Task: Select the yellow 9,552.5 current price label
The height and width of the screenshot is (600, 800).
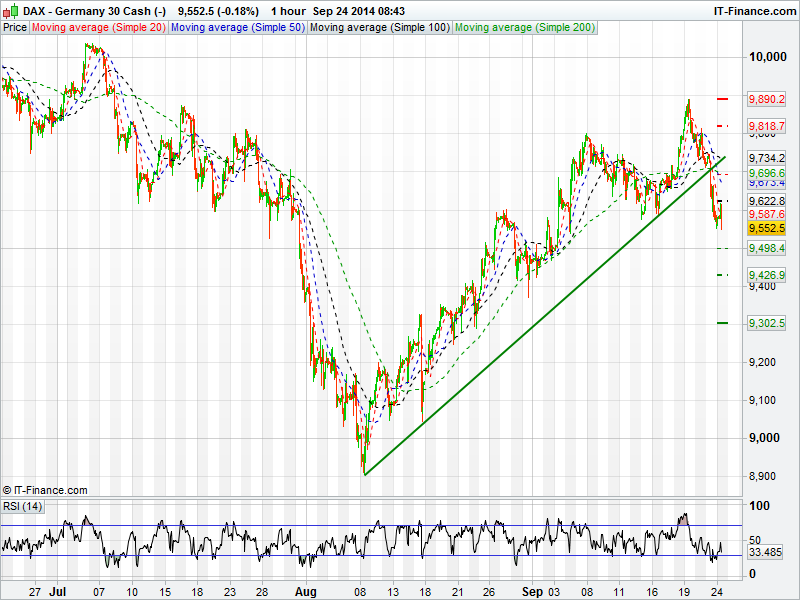Action: coord(766,228)
